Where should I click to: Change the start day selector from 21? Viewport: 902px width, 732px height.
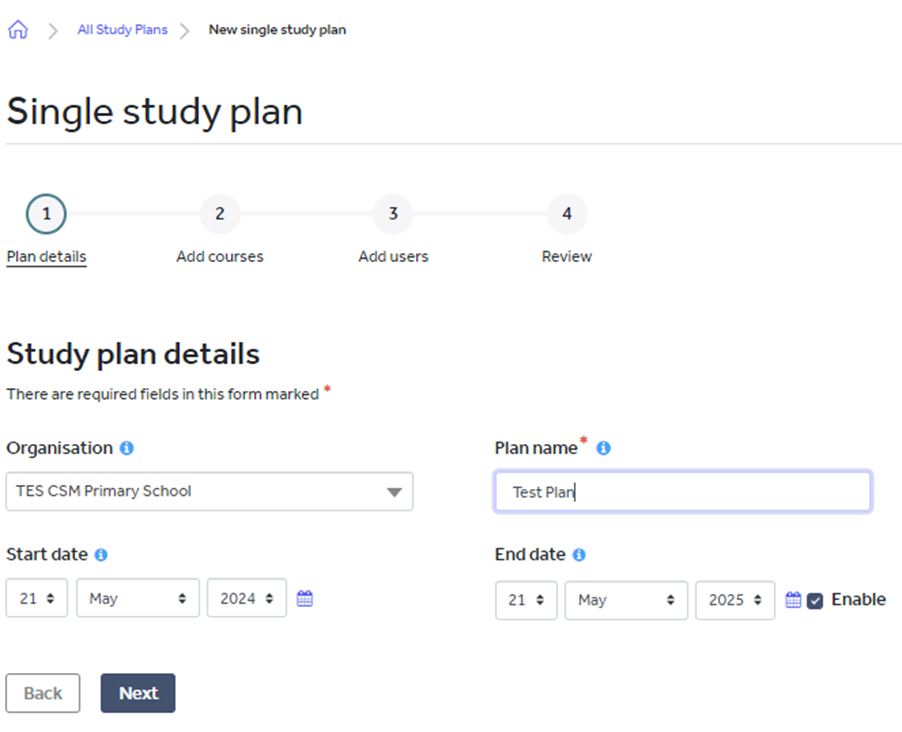pos(36,597)
